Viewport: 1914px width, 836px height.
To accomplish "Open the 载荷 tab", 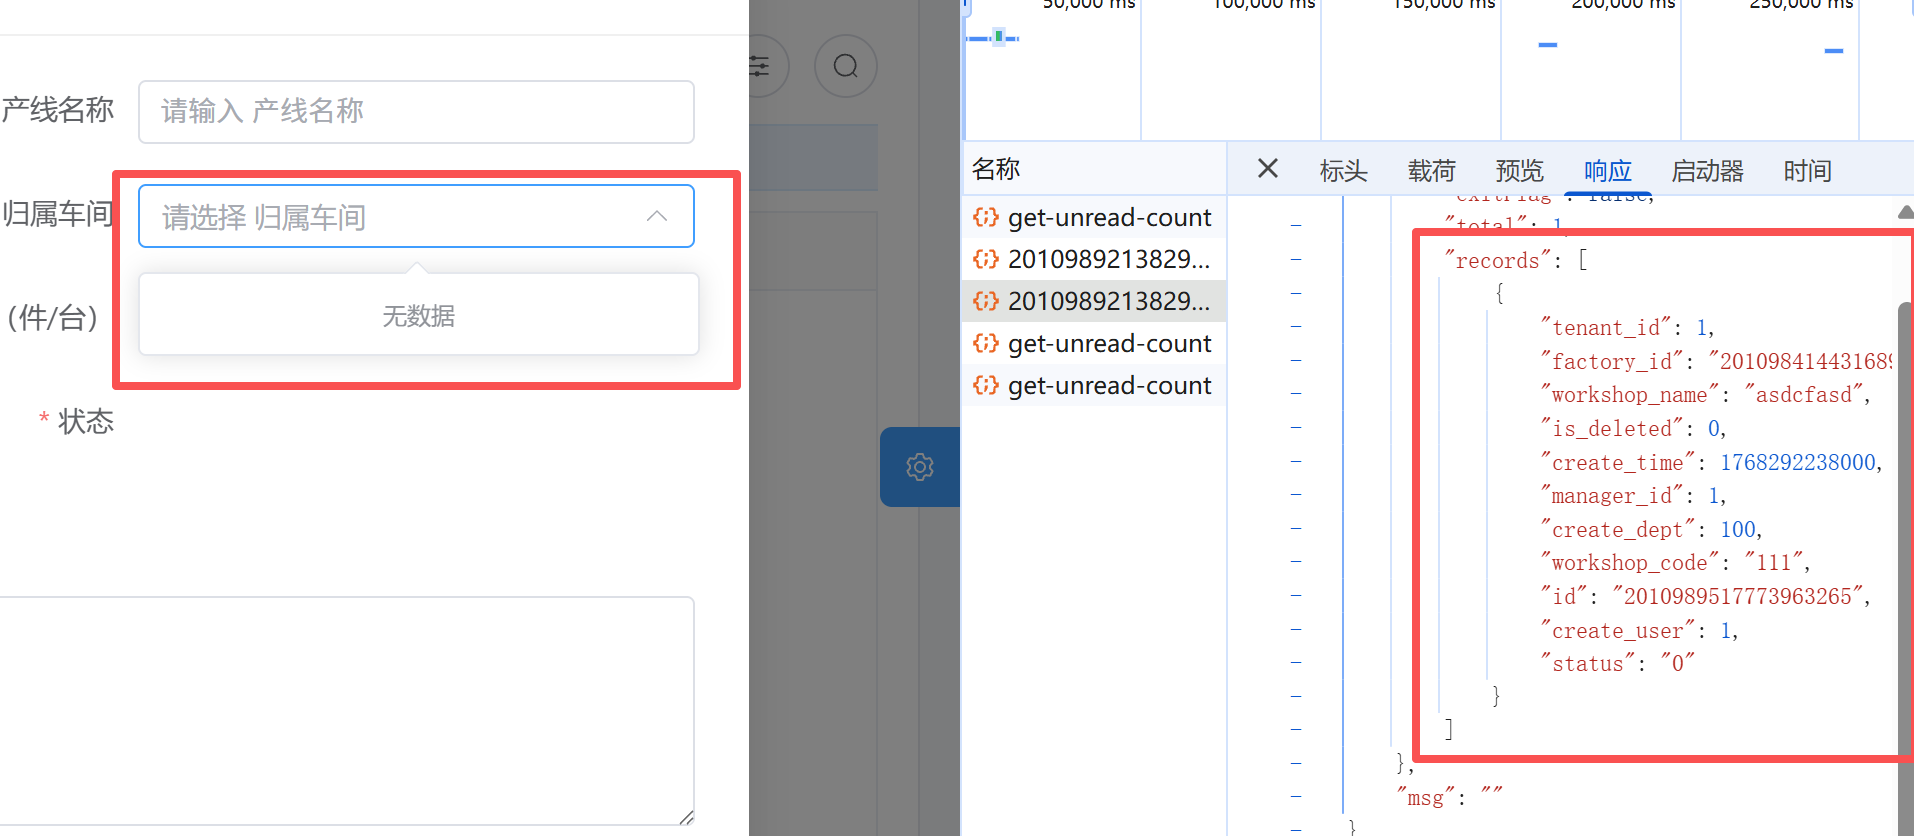I will click(1431, 171).
